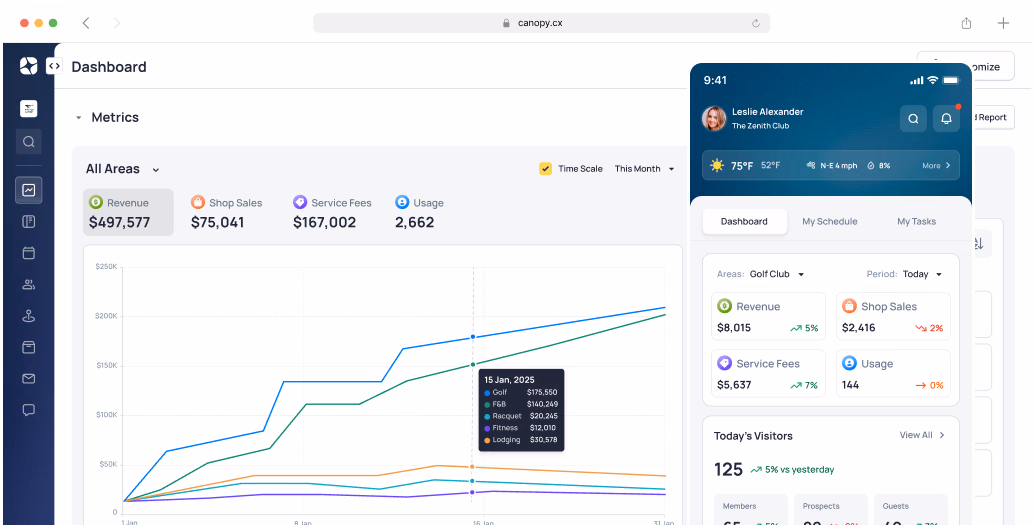Open the archive box icon in sidebar
The height and width of the screenshot is (525, 1035).
(x=28, y=347)
